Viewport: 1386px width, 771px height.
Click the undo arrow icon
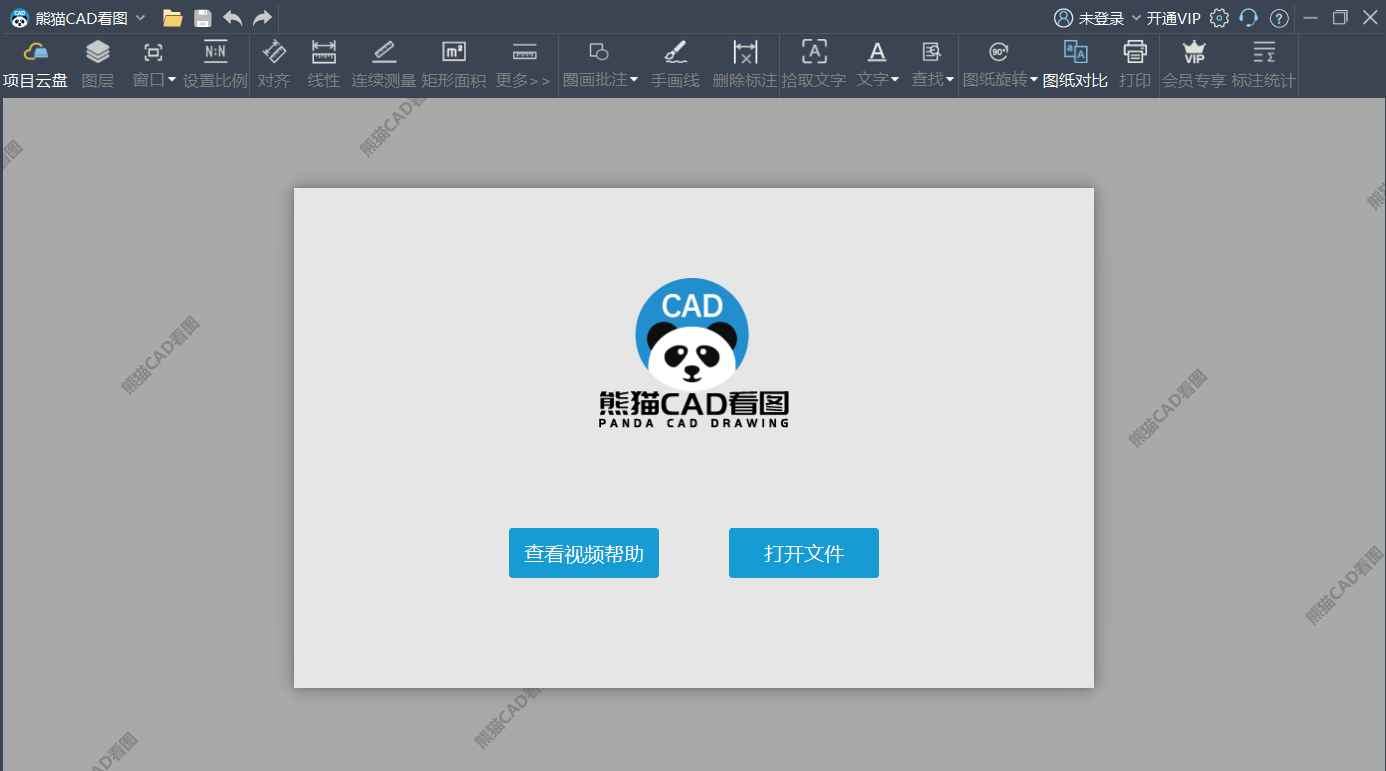(x=233, y=18)
